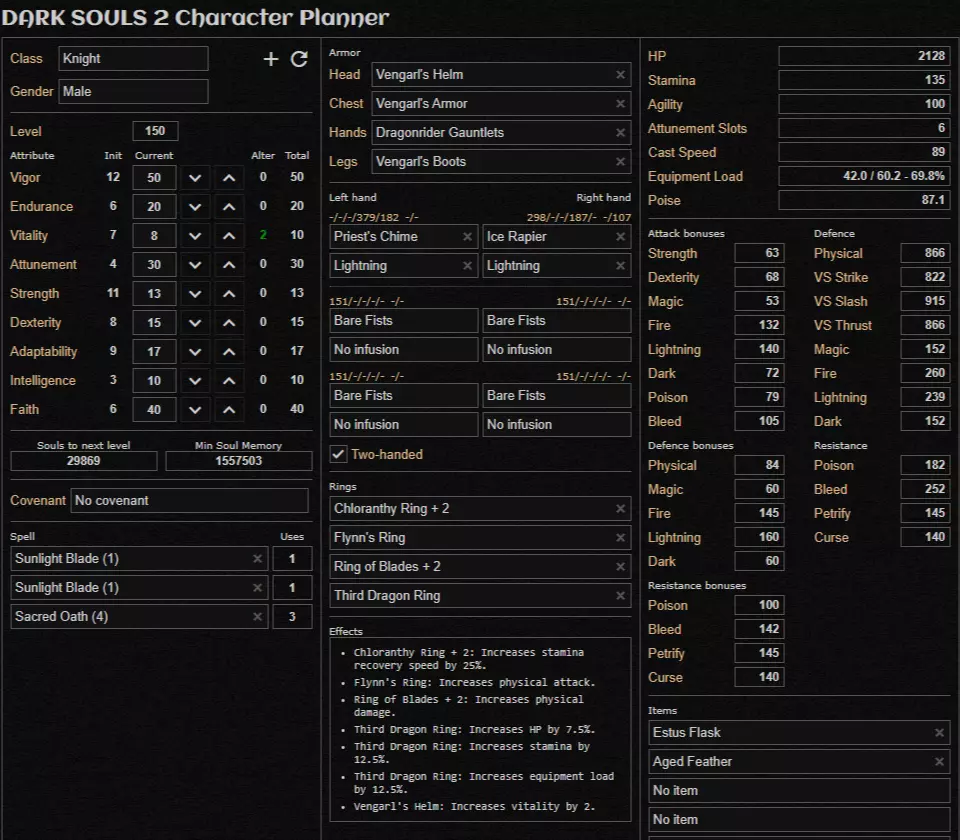Remove Flynn's Ring via X

[x=620, y=538]
